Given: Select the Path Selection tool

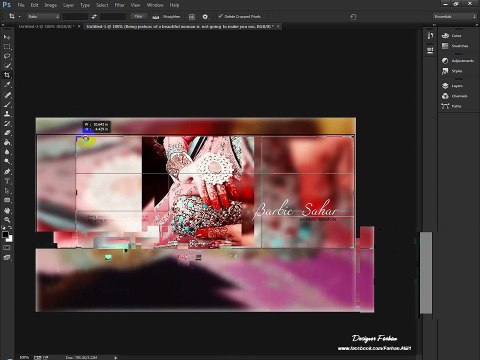Looking at the screenshot, I should pyautogui.click(x=7, y=191).
